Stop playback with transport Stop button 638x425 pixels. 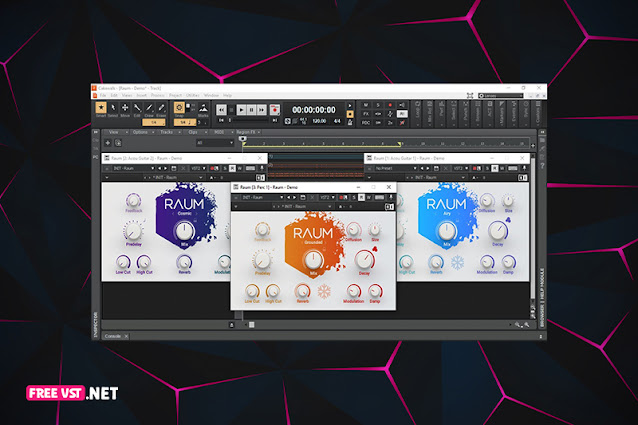coord(232,110)
